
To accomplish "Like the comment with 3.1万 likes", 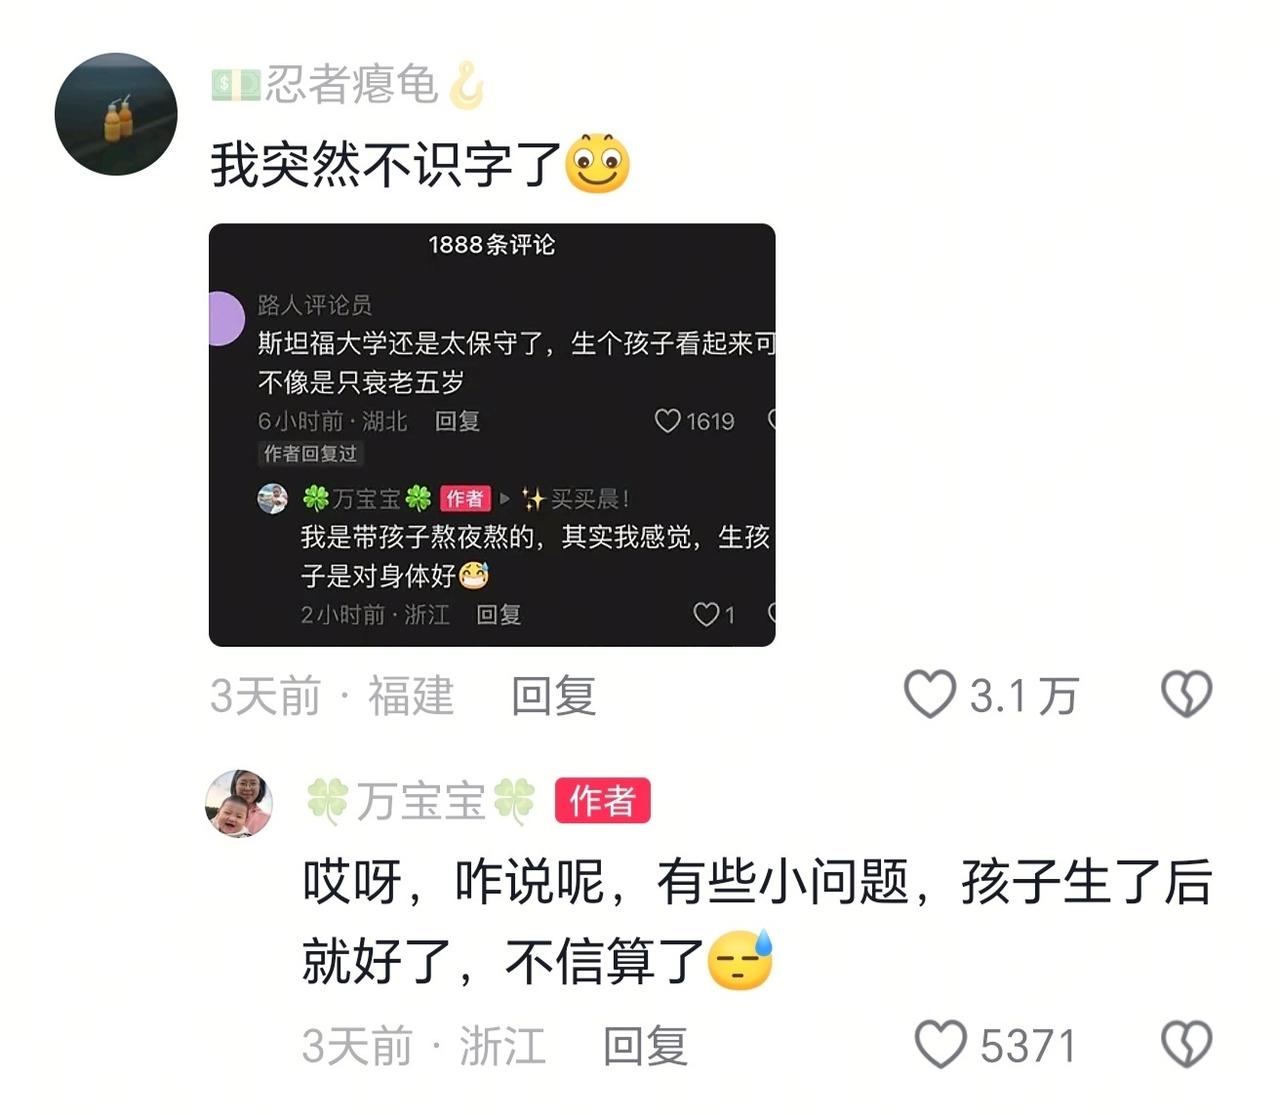I will 930,695.
